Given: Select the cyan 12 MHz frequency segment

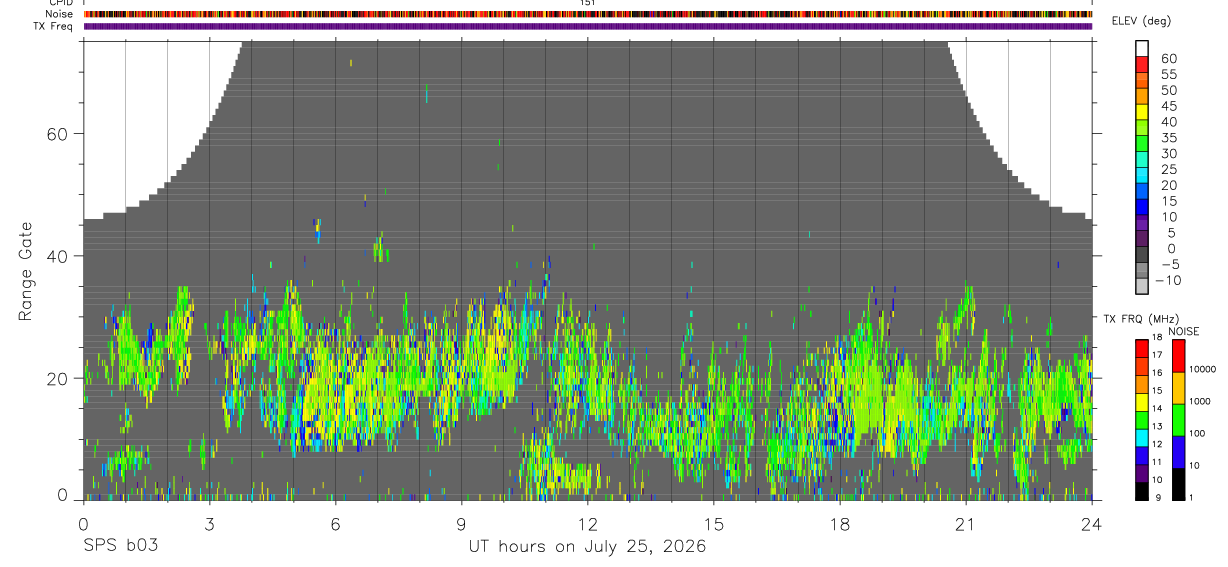Looking at the screenshot, I should (1142, 438).
